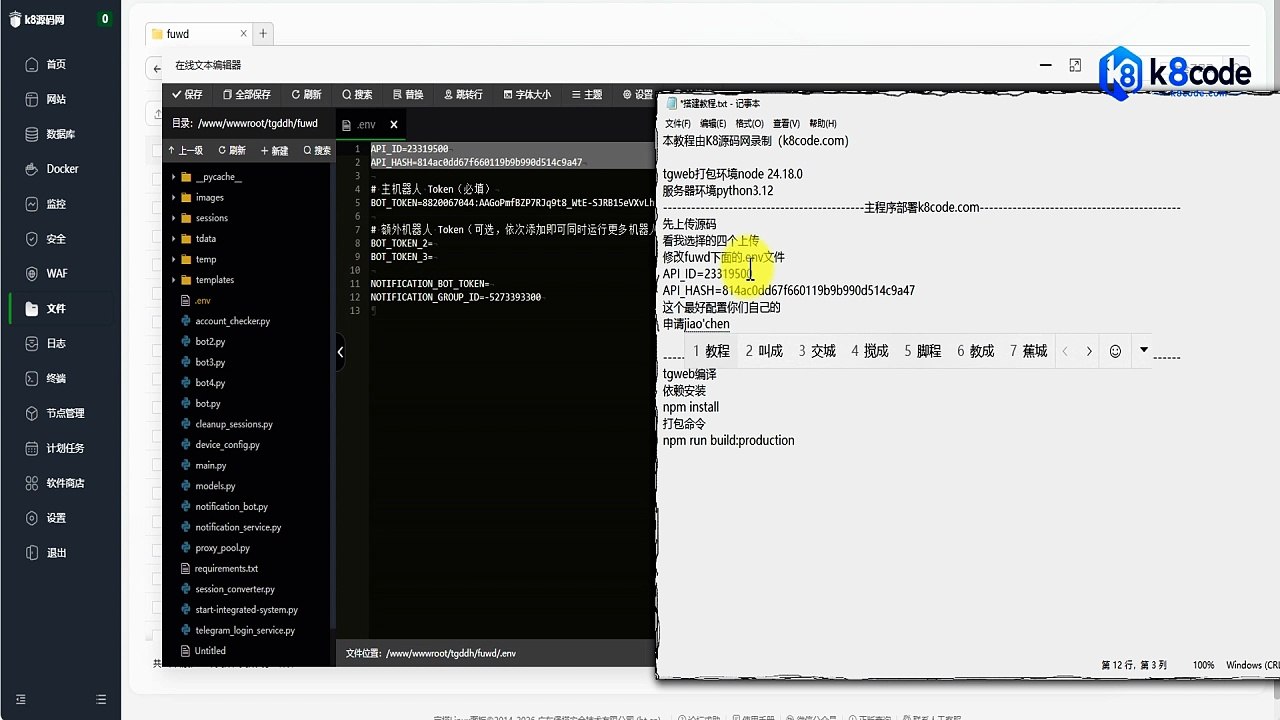This screenshot has height=720, width=1280.
Task: Click 新建 to create a new file
Action: click(x=274, y=151)
